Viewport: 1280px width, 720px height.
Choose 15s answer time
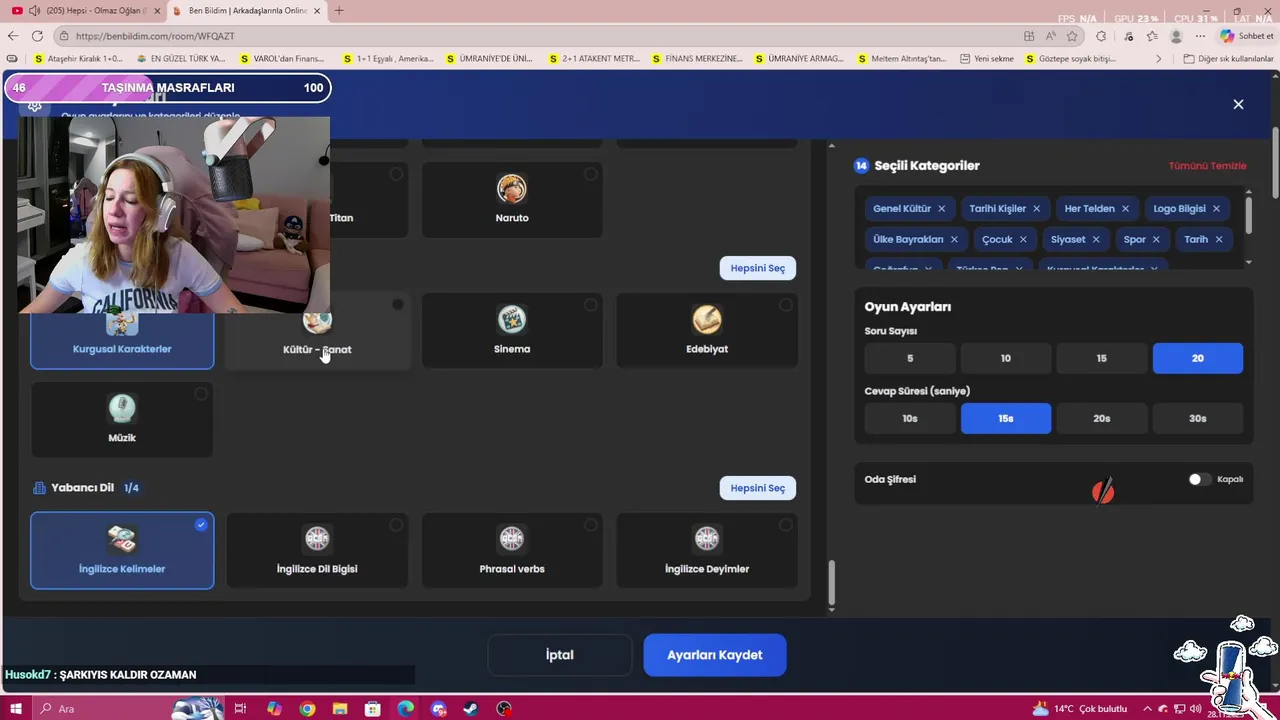click(1006, 418)
